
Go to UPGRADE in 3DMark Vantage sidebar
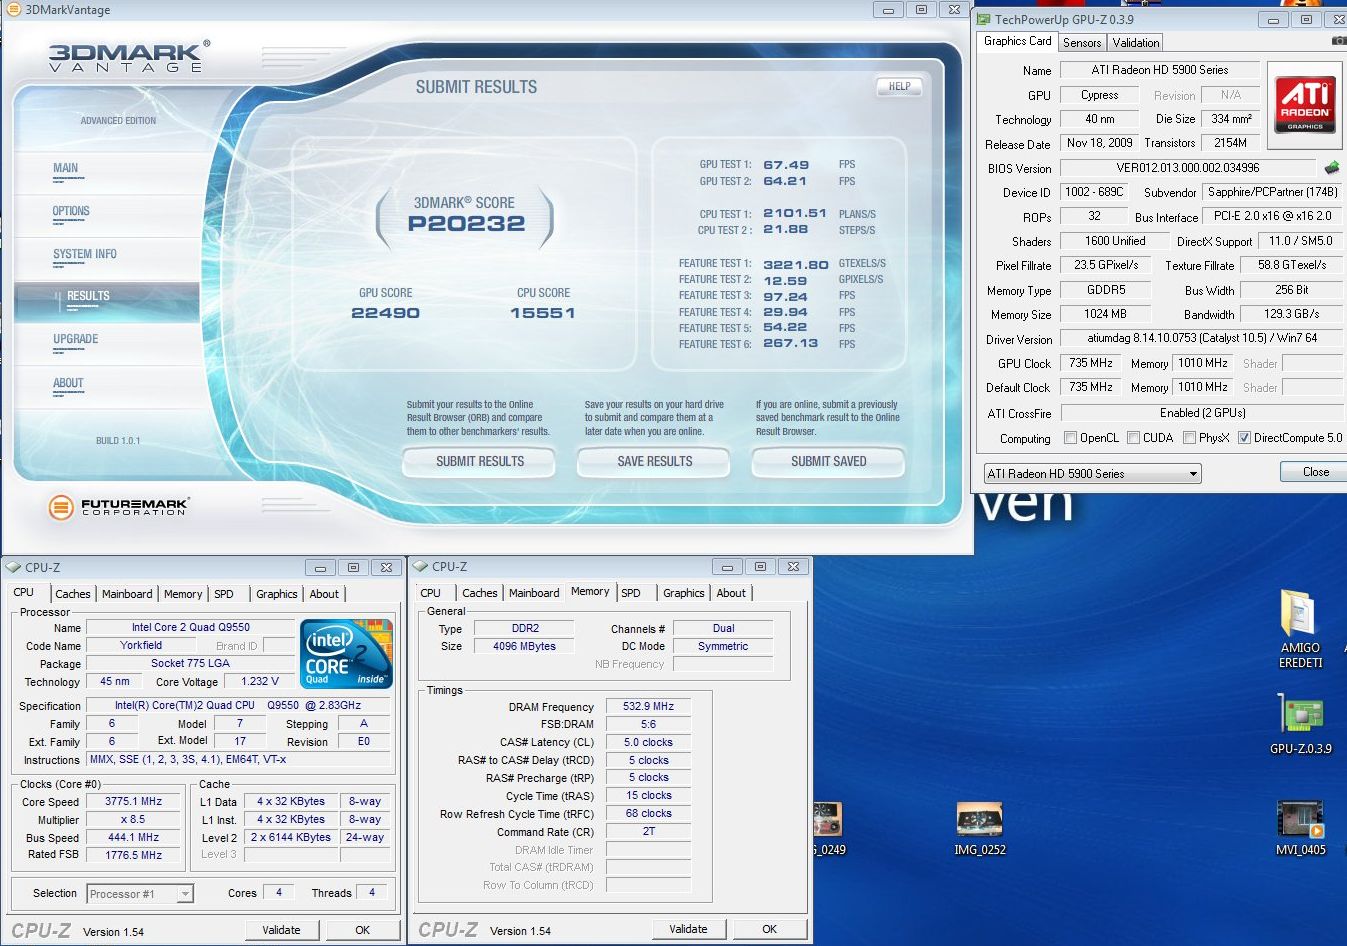(76, 340)
